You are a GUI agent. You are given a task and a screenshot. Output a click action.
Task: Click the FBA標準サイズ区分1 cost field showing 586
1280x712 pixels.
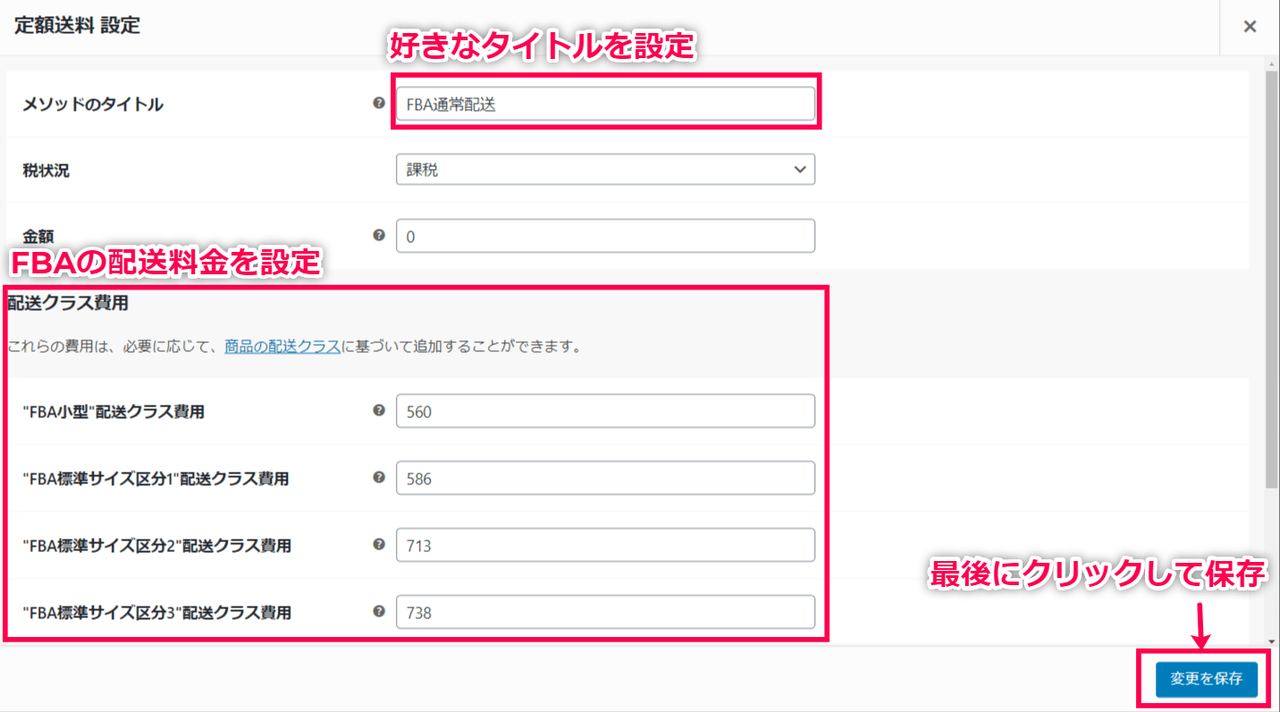click(605, 478)
